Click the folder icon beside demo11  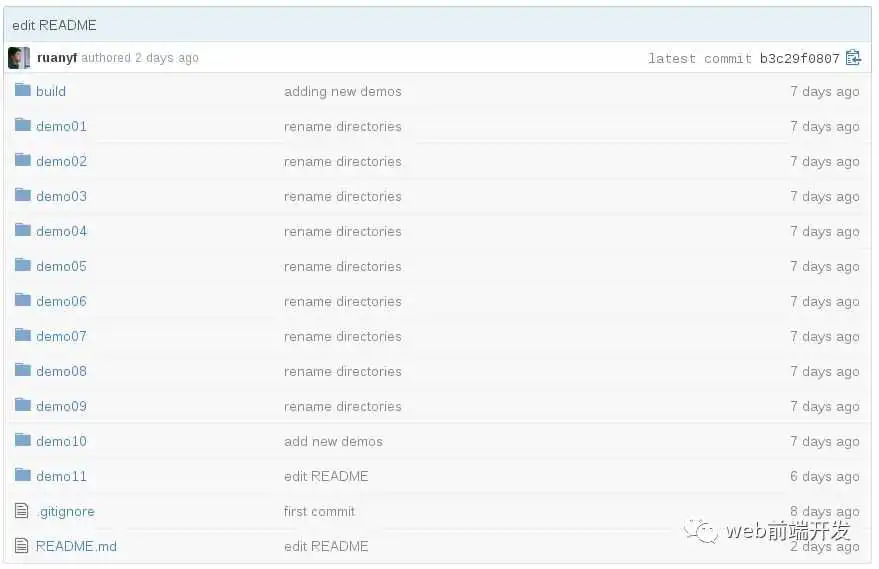[23, 475]
